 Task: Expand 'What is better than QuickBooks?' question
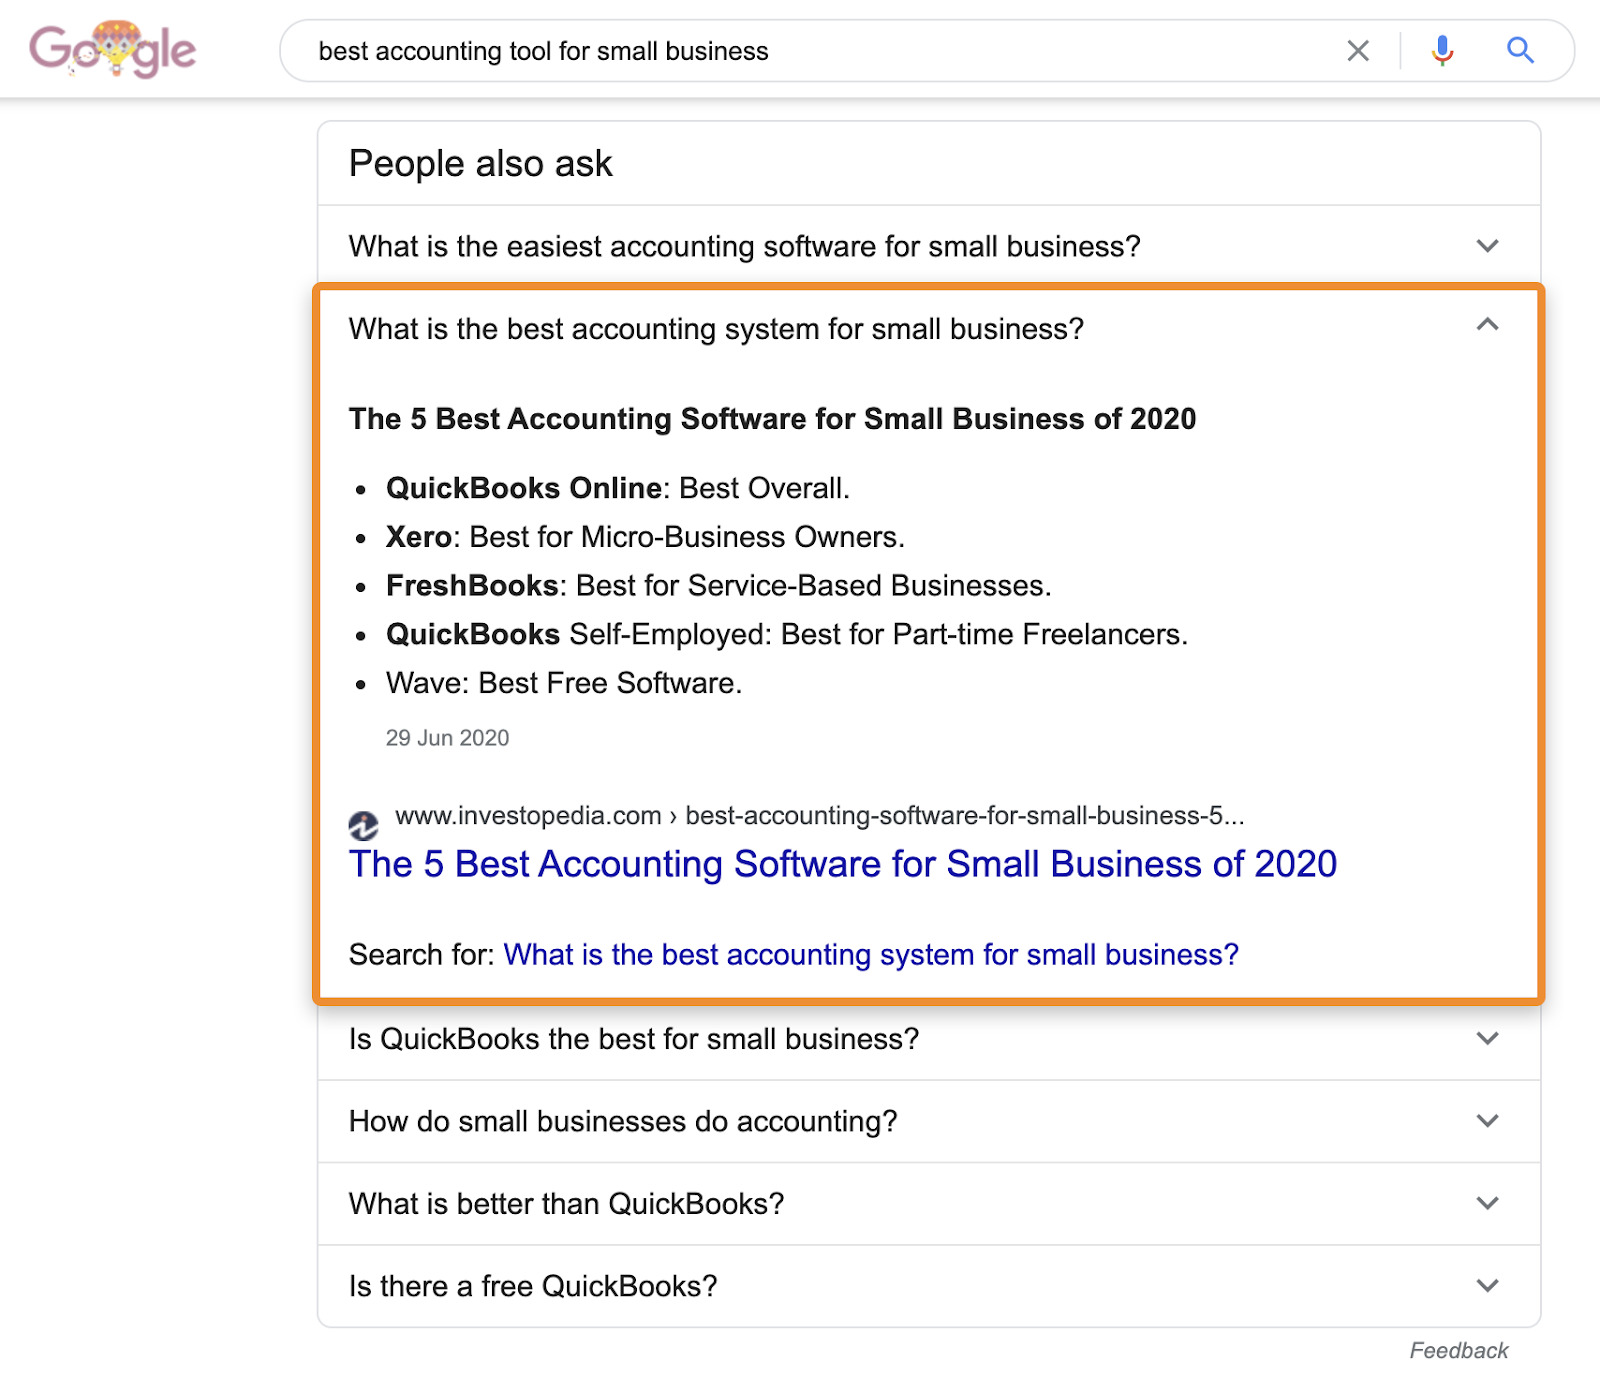pos(566,1203)
